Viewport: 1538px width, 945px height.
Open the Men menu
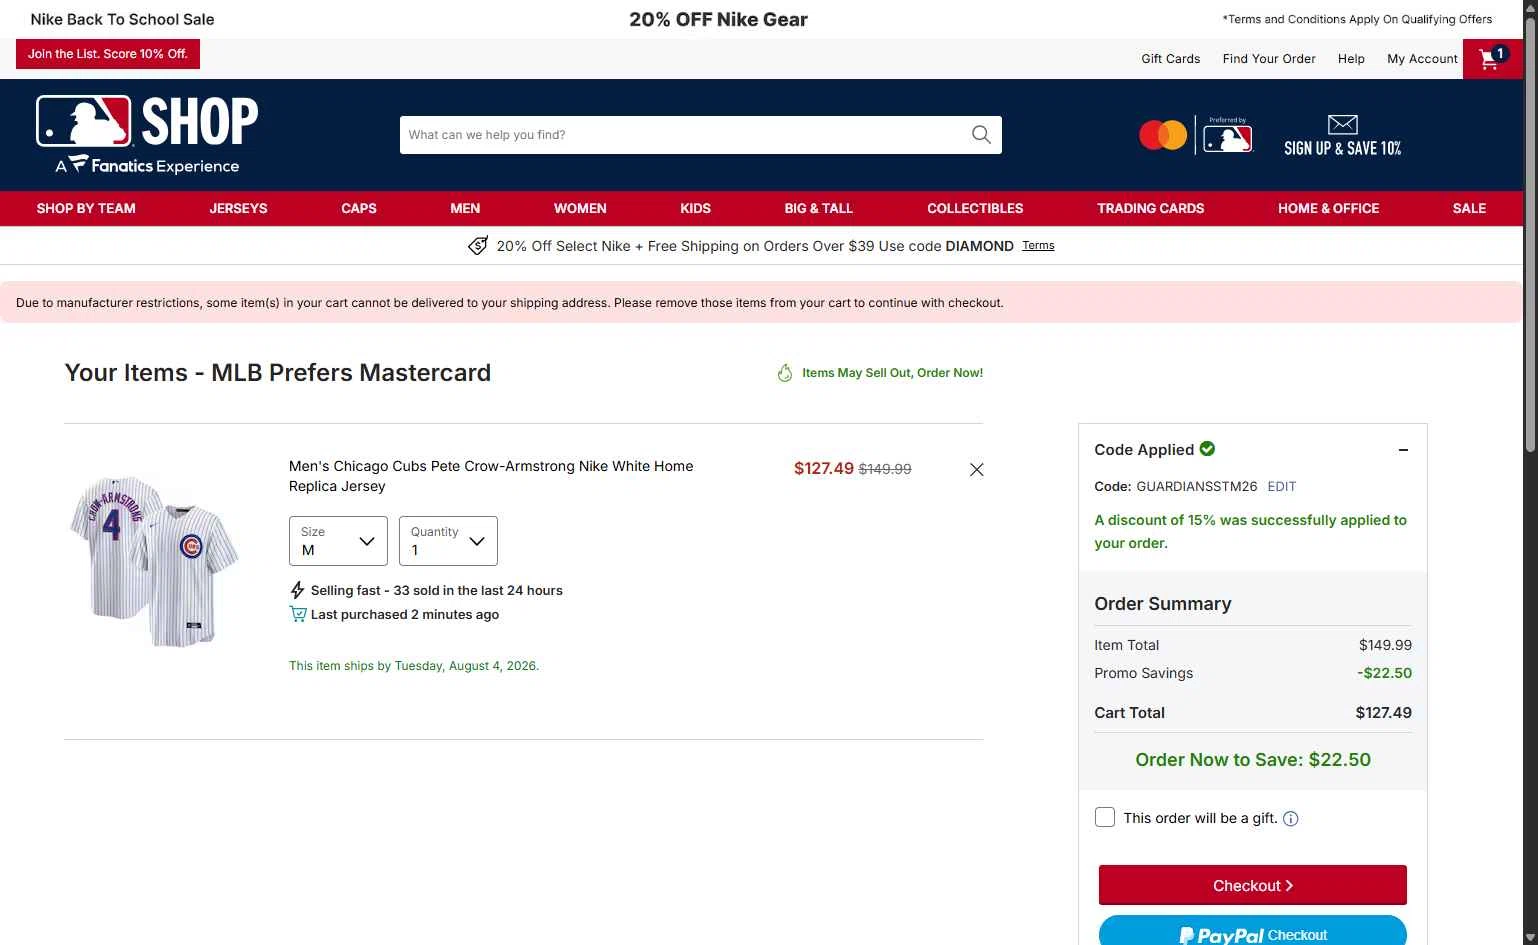coord(465,208)
